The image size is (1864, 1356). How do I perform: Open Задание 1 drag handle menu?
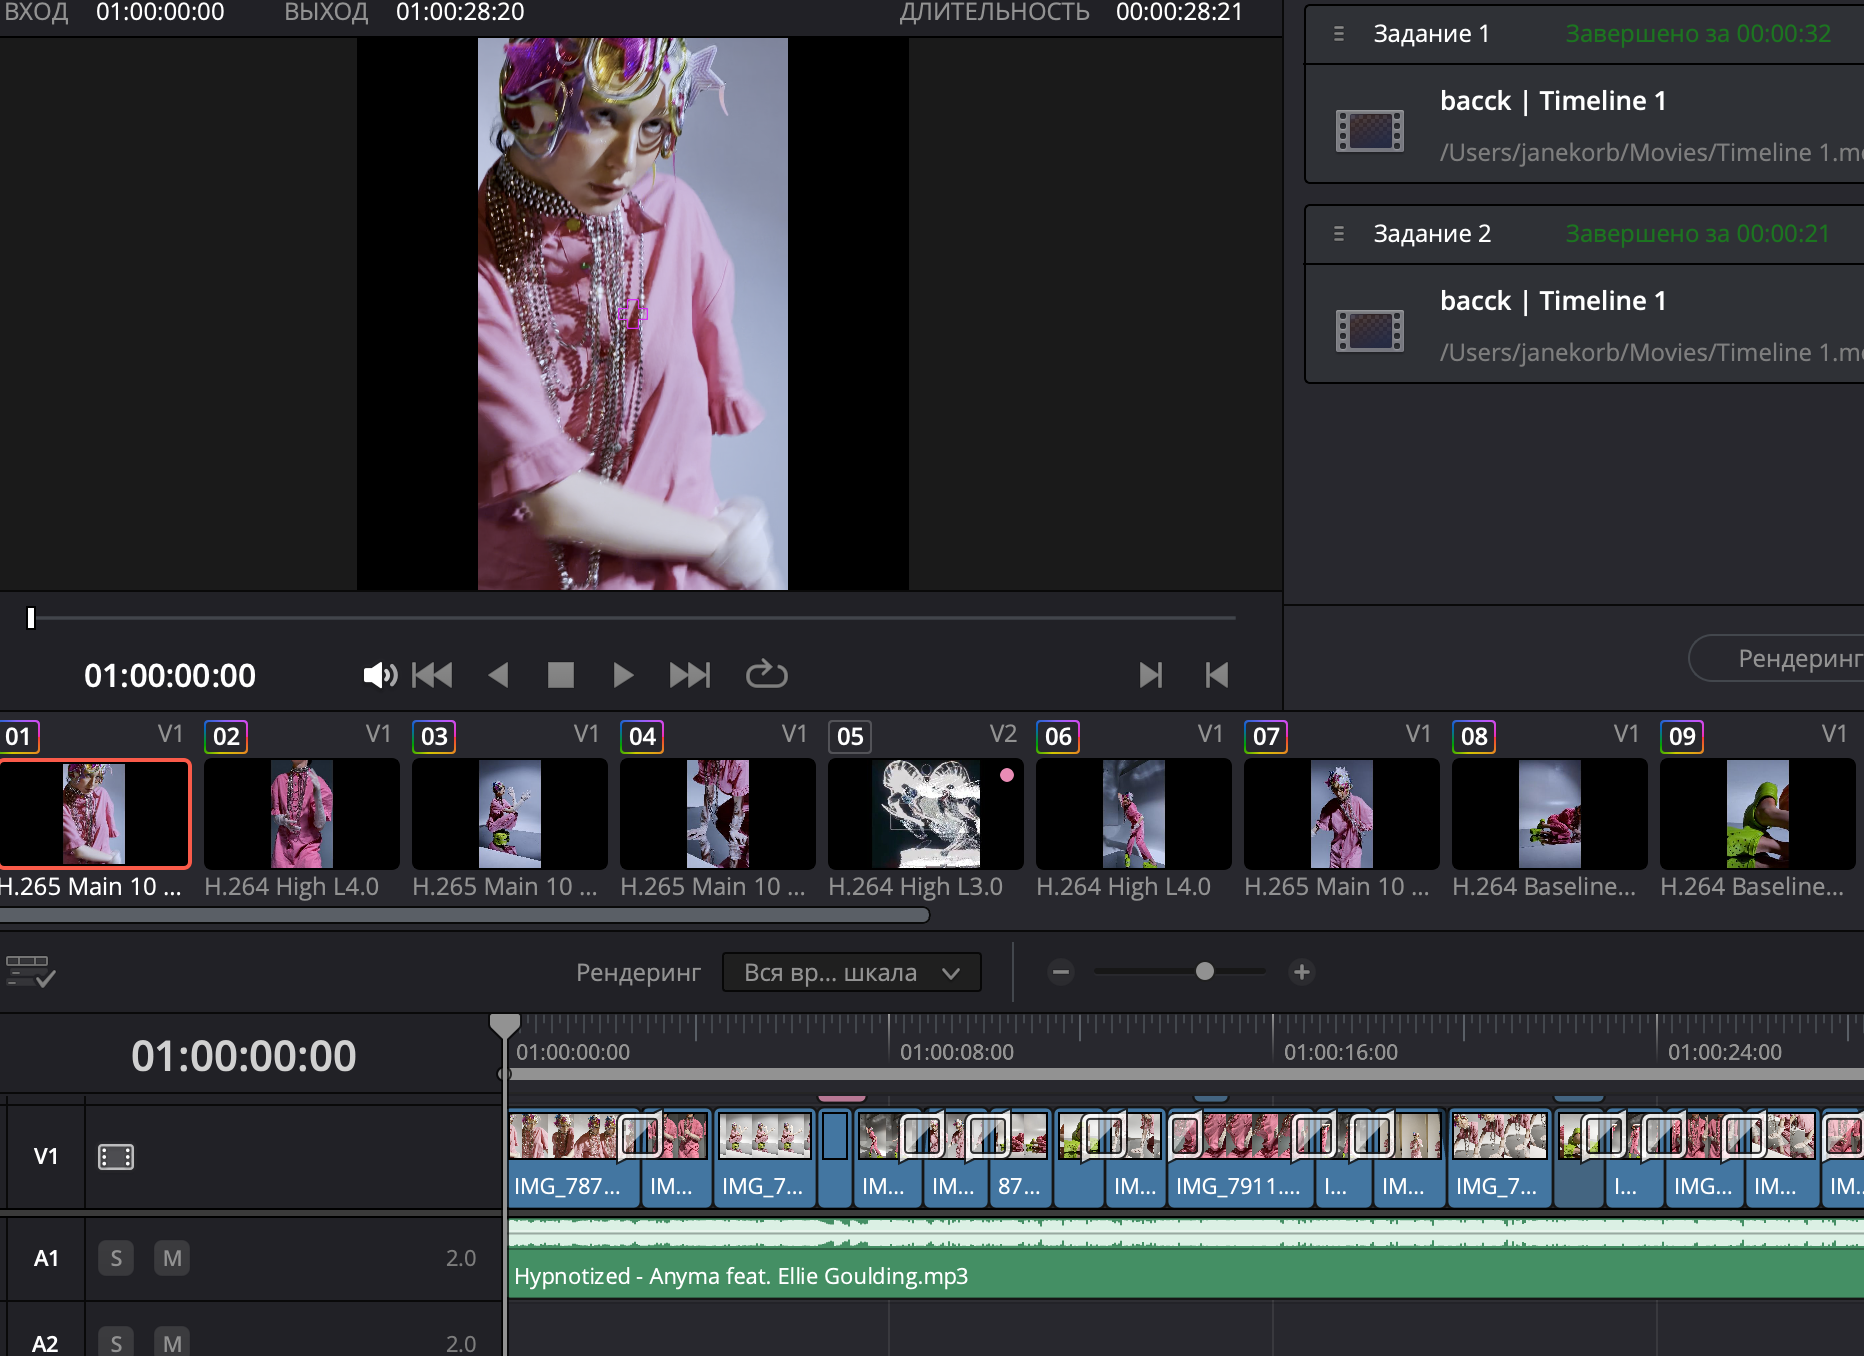pyautogui.click(x=1339, y=34)
